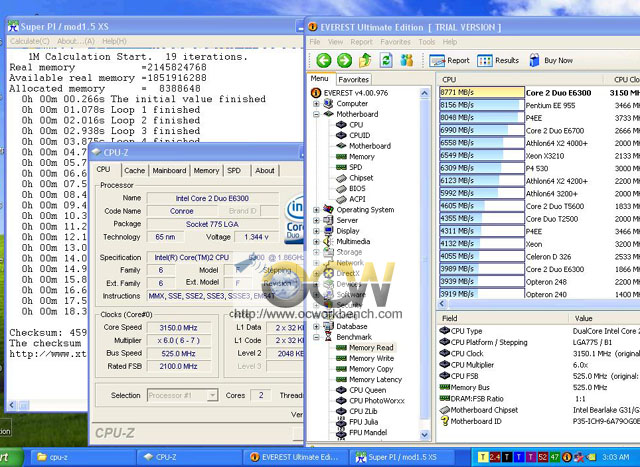Image resolution: width=640 pixels, height=467 pixels.
Task: Switch to Super PI / mod1.5 XS taskbar button
Action: tap(402, 457)
